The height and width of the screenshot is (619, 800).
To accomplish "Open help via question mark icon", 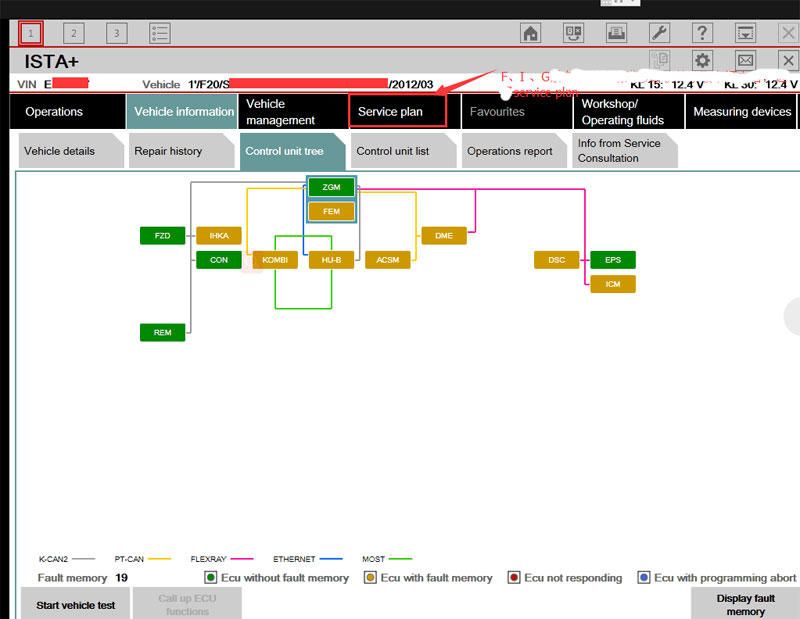I will coord(702,33).
